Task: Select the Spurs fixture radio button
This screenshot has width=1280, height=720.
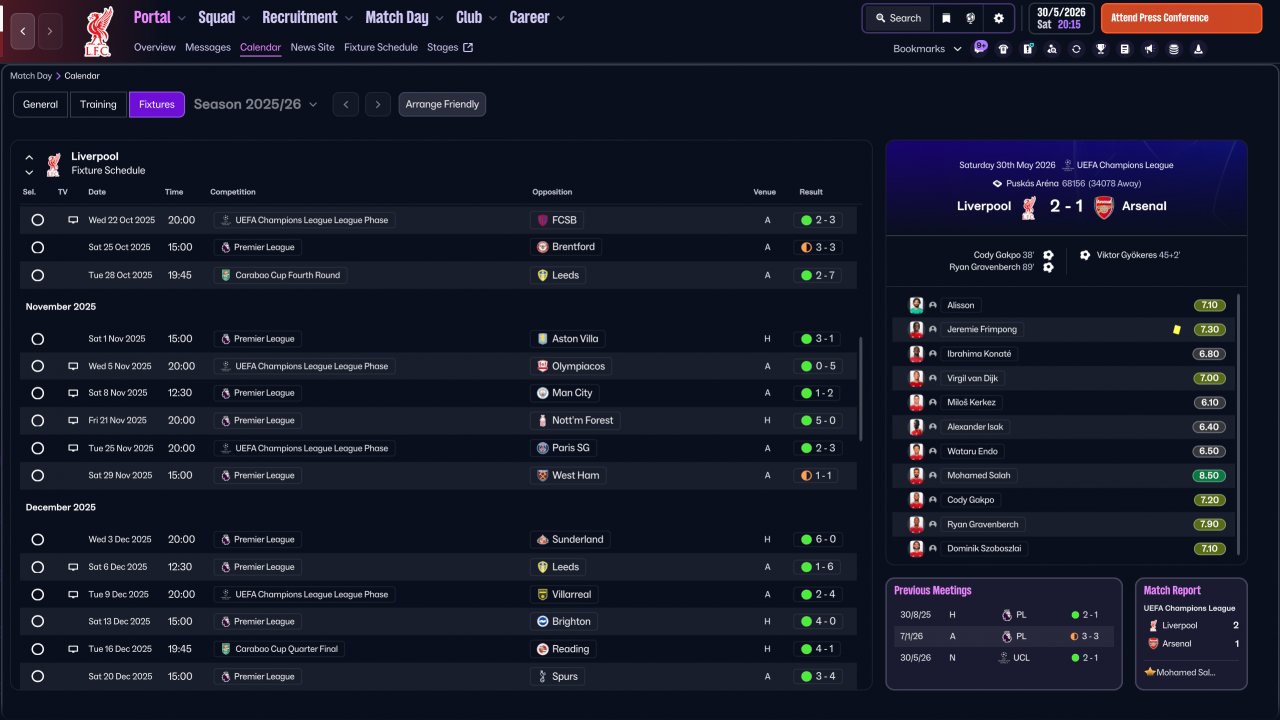Action: point(38,676)
